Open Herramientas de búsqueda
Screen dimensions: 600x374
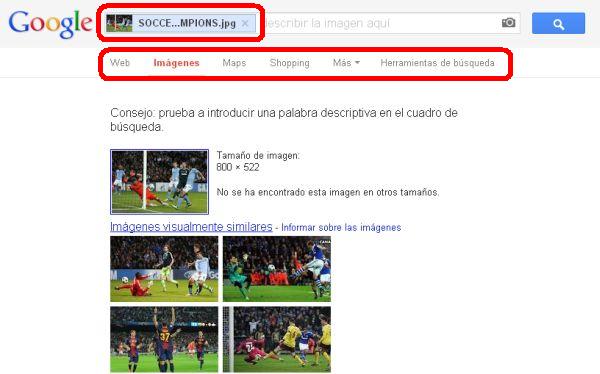click(437, 63)
